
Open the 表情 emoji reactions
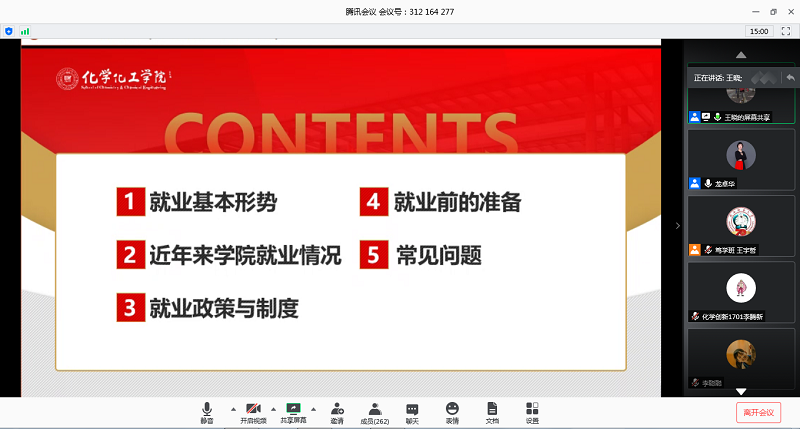(x=452, y=412)
